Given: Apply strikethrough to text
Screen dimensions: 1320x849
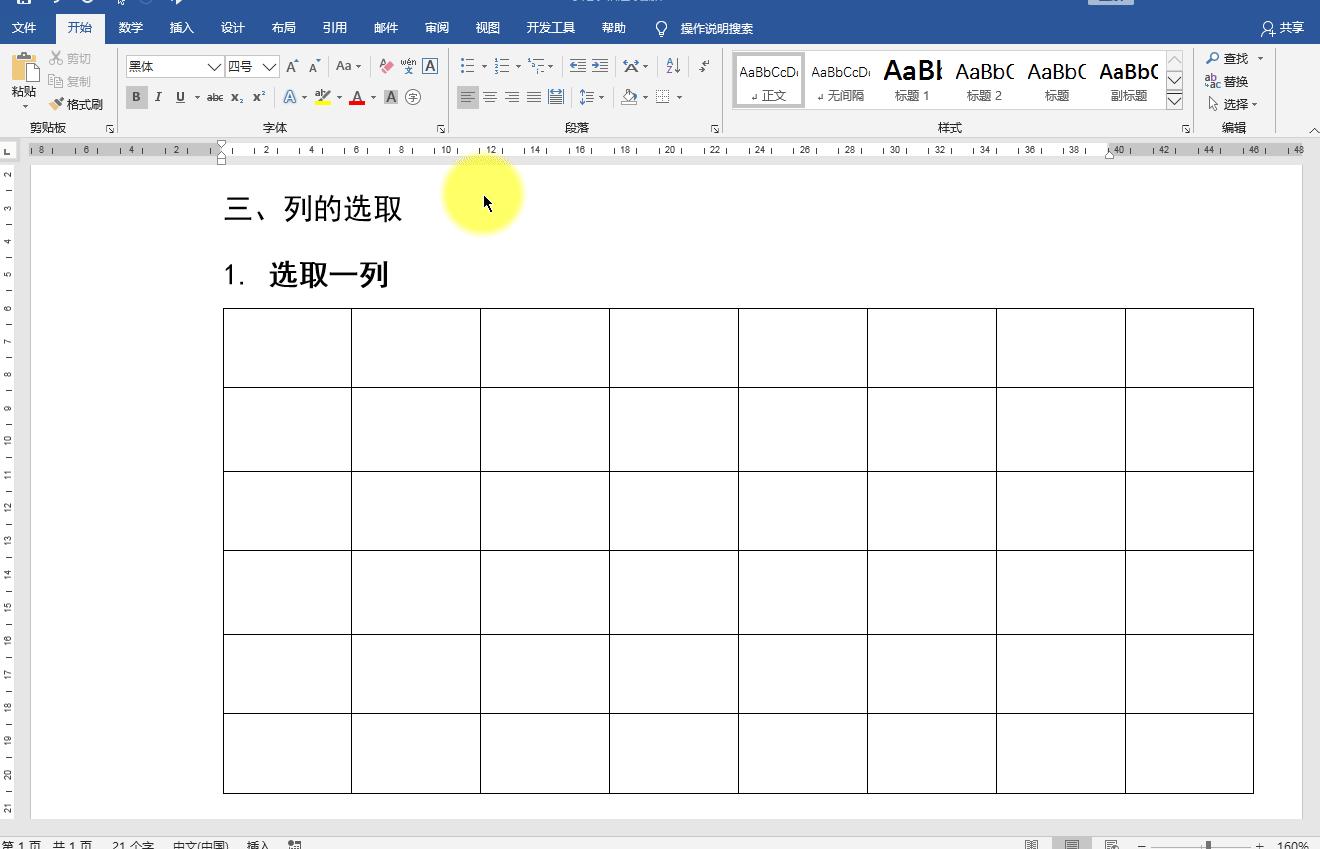Looking at the screenshot, I should point(214,97).
